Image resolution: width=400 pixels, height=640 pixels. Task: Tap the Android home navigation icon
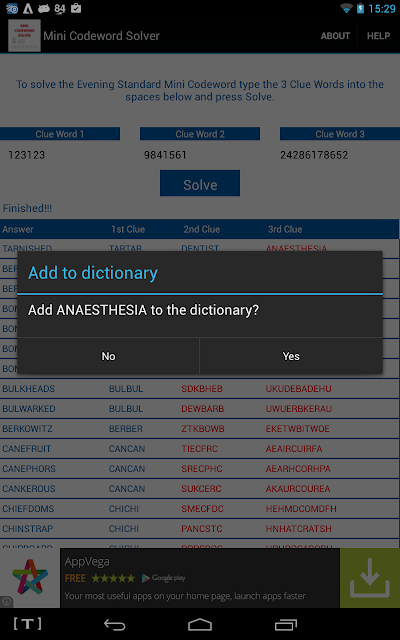point(200,624)
